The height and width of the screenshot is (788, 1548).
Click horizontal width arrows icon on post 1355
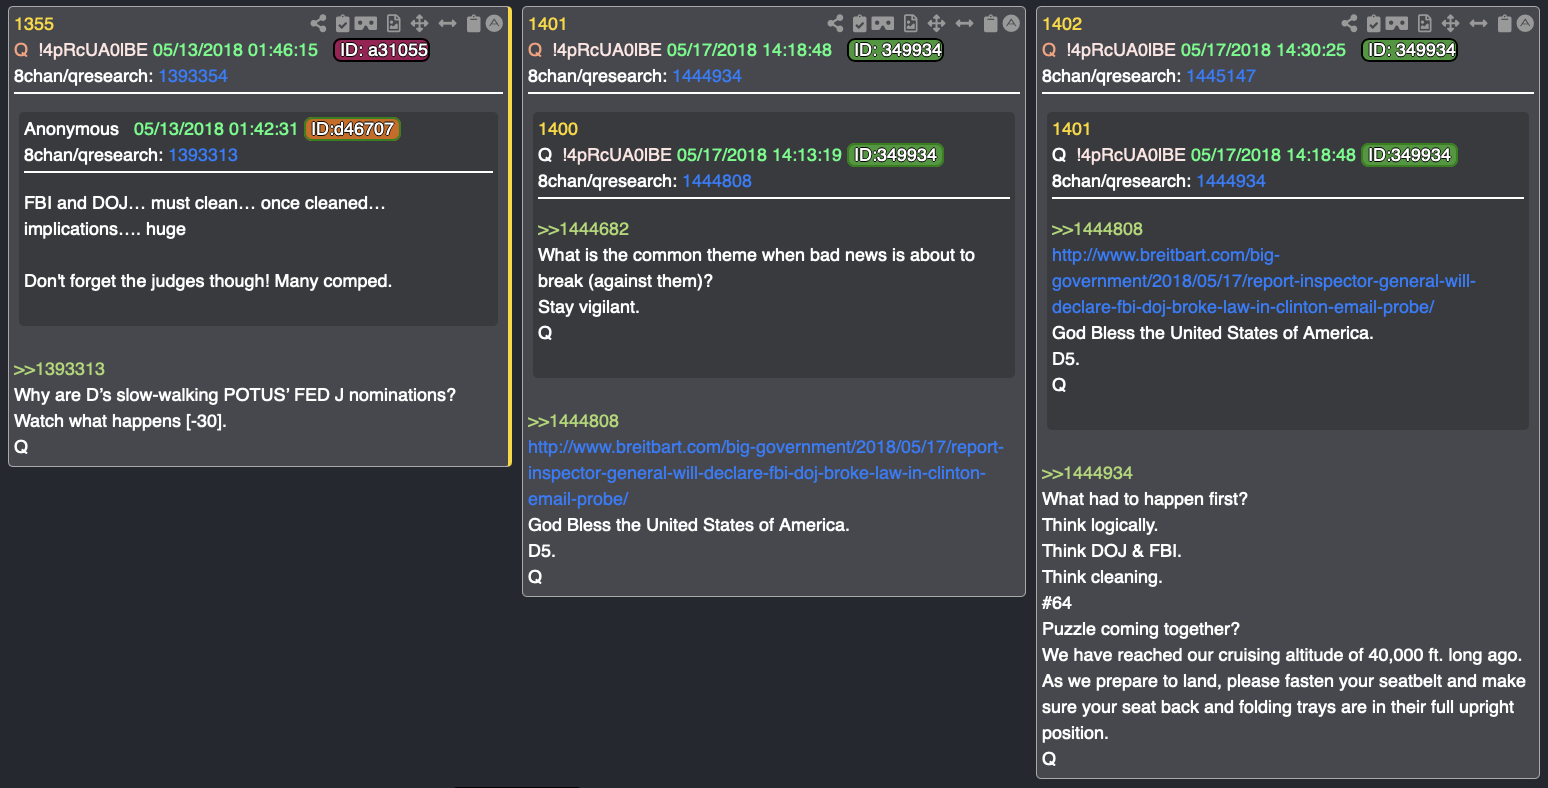(448, 23)
